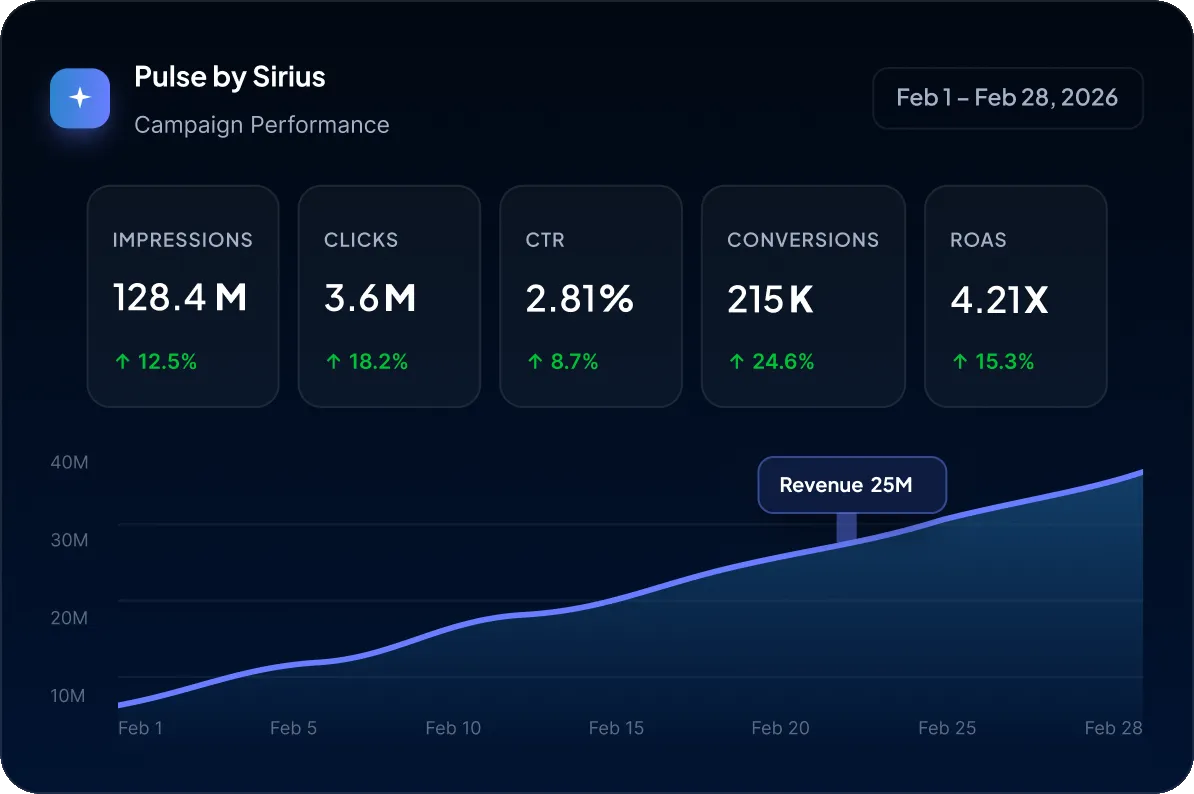Click the 'Campaign Performance' subtitle

tap(262, 125)
